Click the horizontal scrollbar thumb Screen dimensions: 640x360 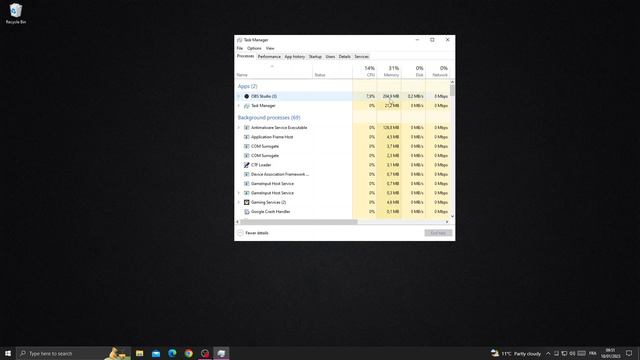click(x=299, y=222)
